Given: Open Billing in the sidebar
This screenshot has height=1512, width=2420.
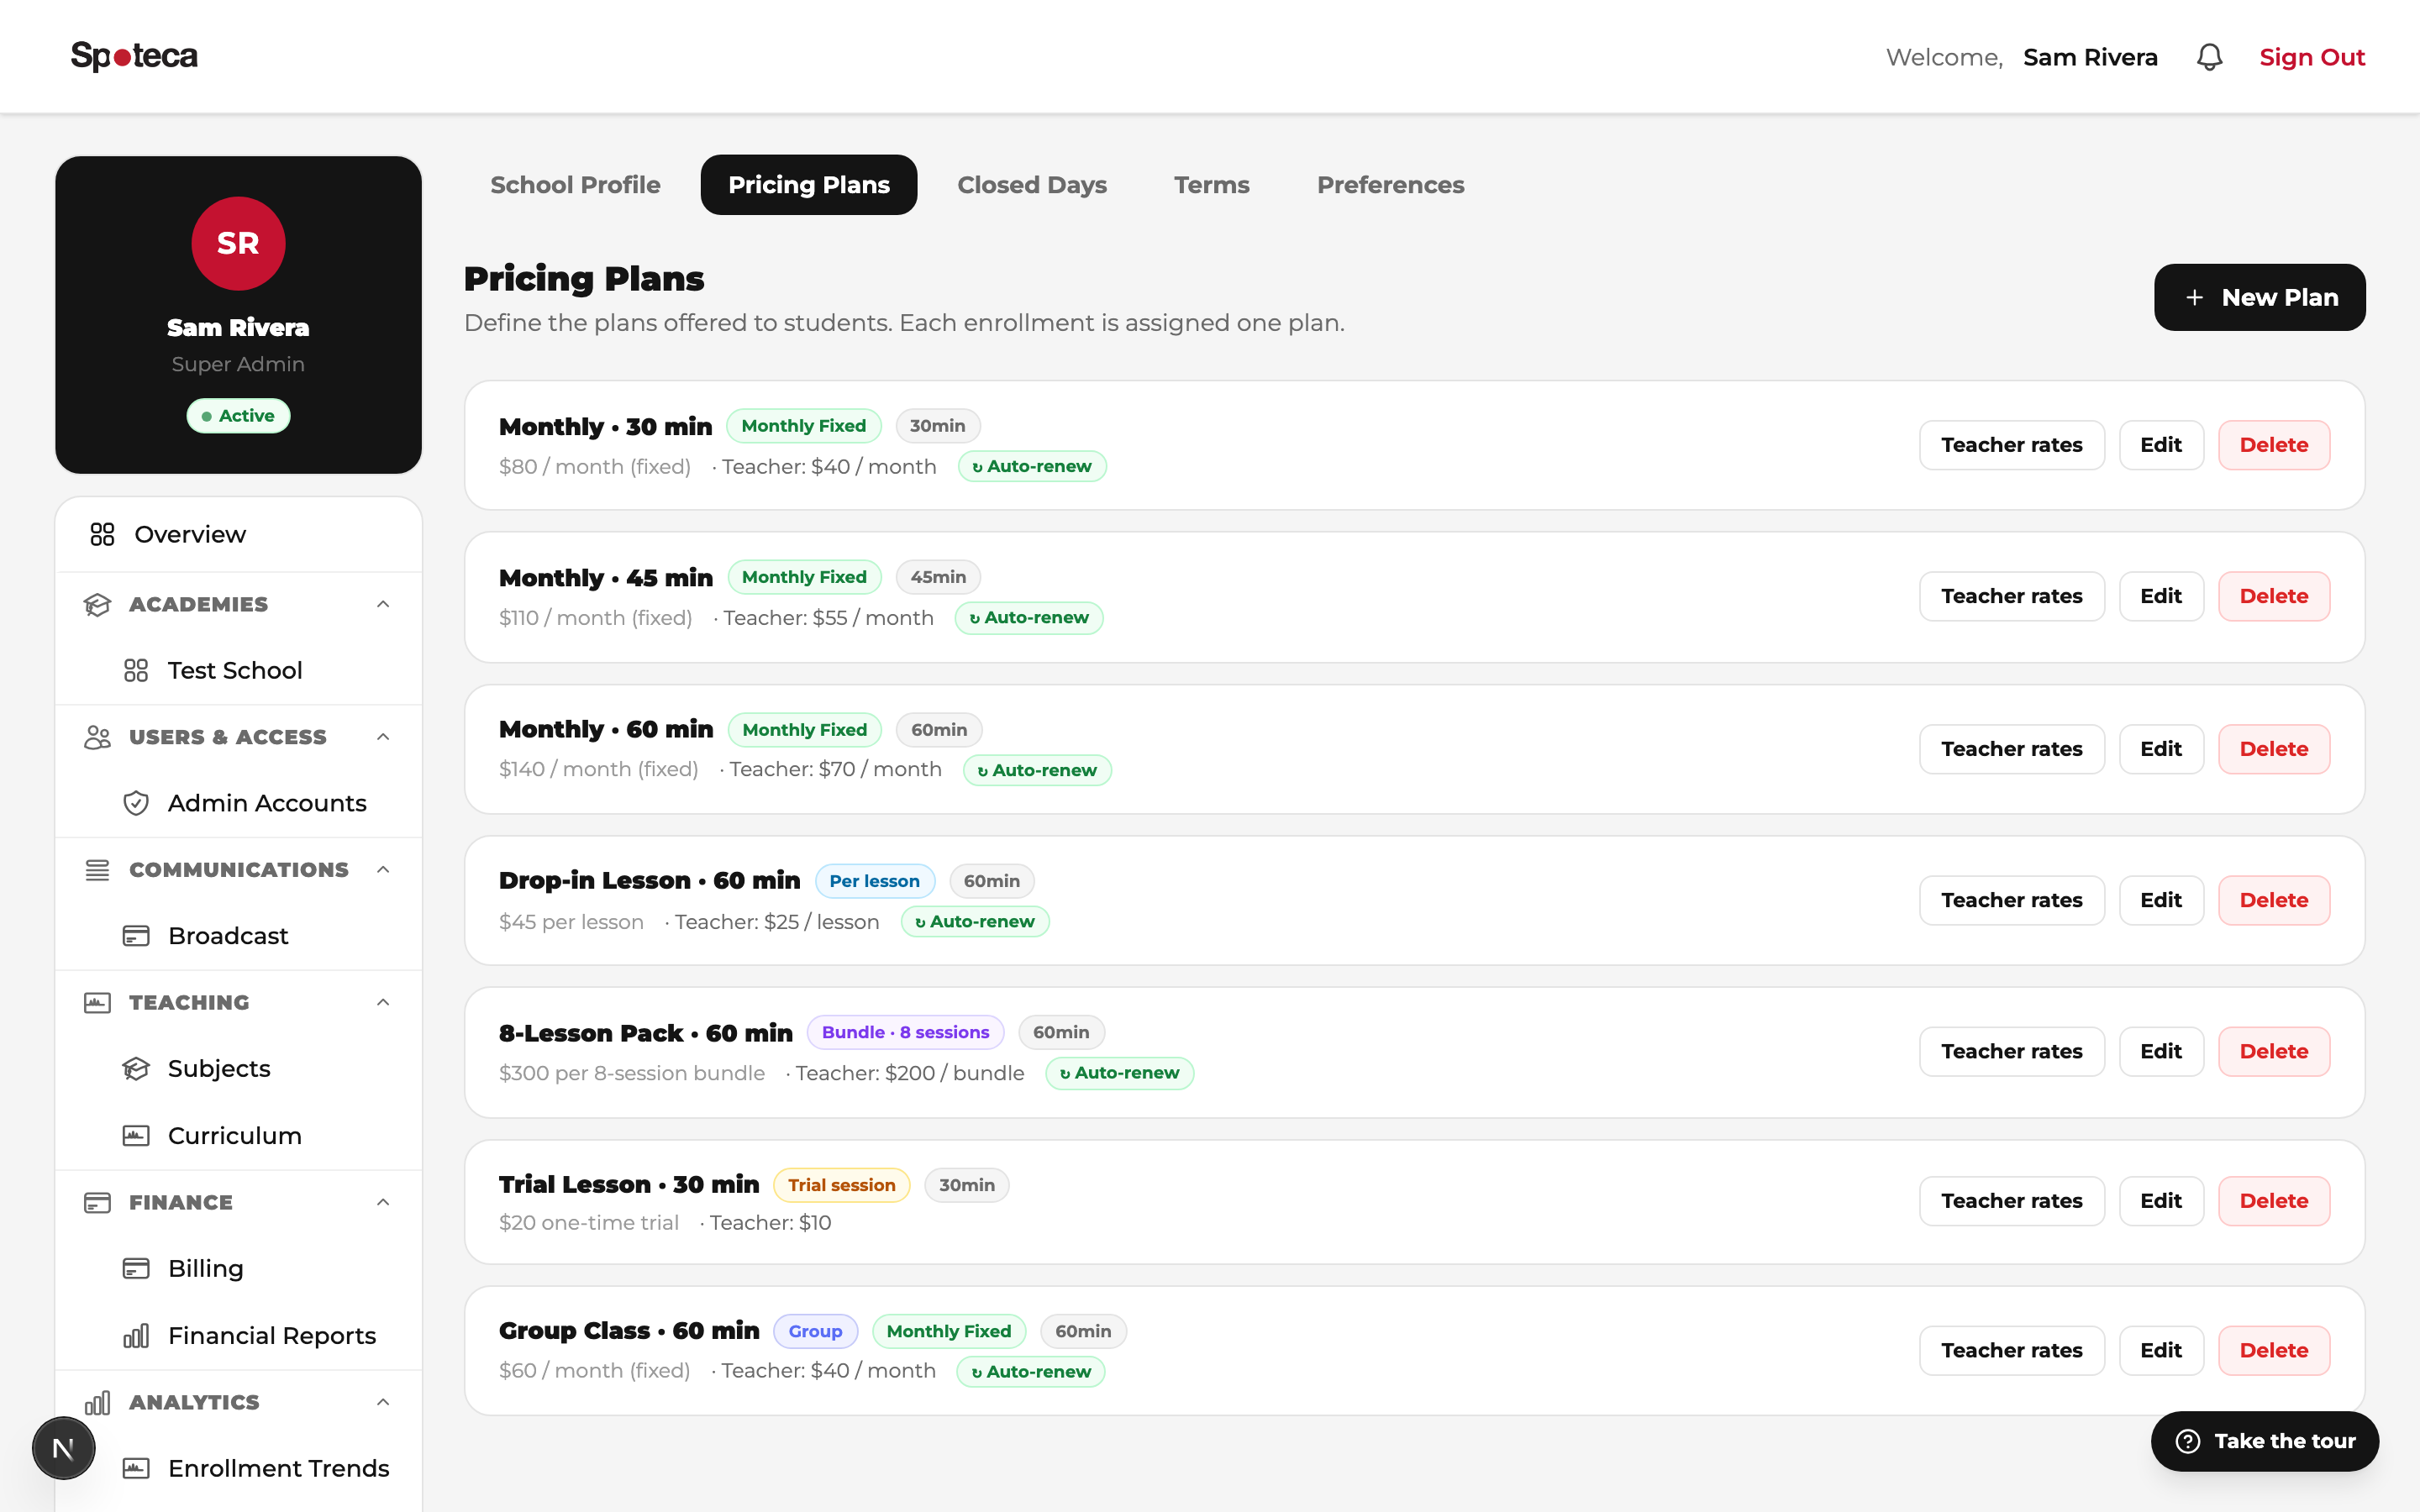Looking at the screenshot, I should [238, 1268].
